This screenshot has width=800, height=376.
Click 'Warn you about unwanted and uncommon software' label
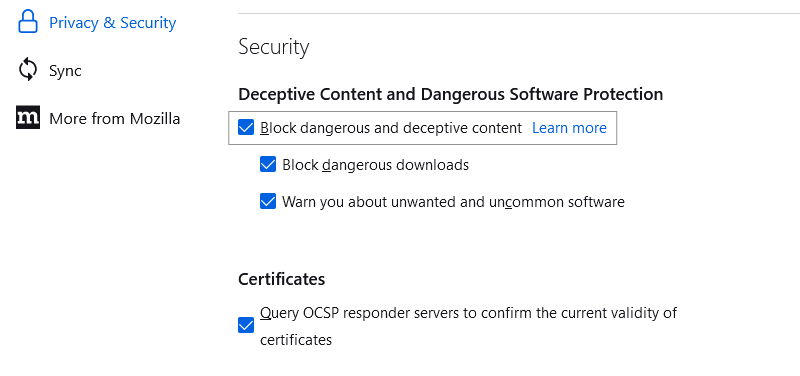pyautogui.click(x=453, y=202)
